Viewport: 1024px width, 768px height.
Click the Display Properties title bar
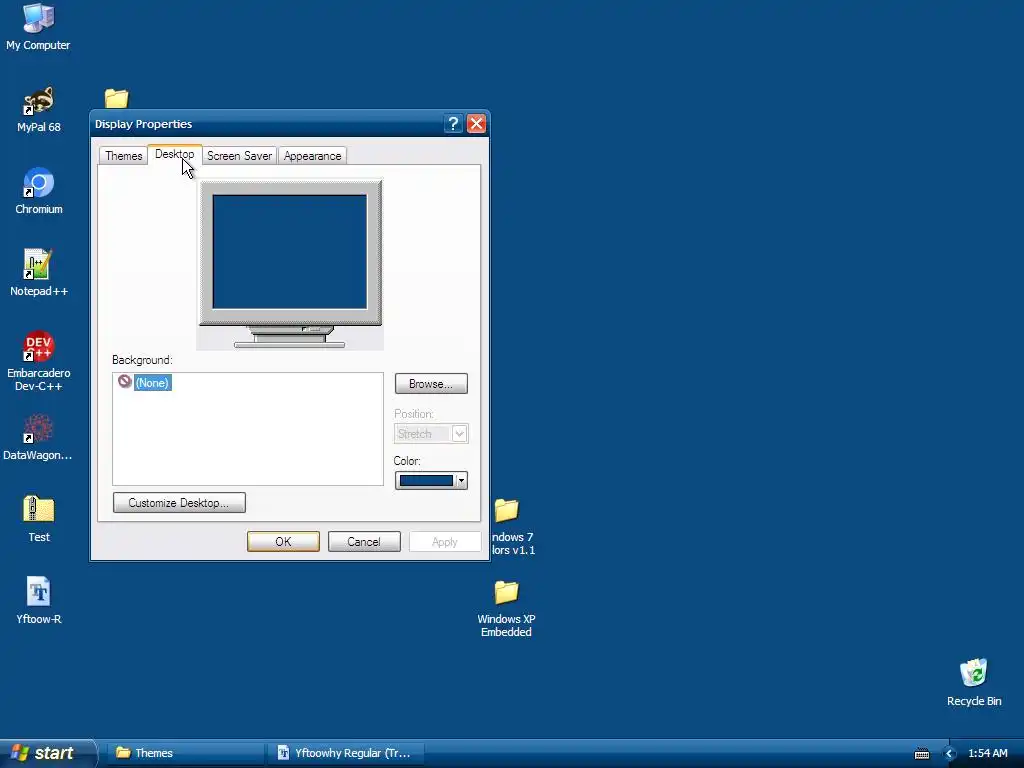pos(268,123)
